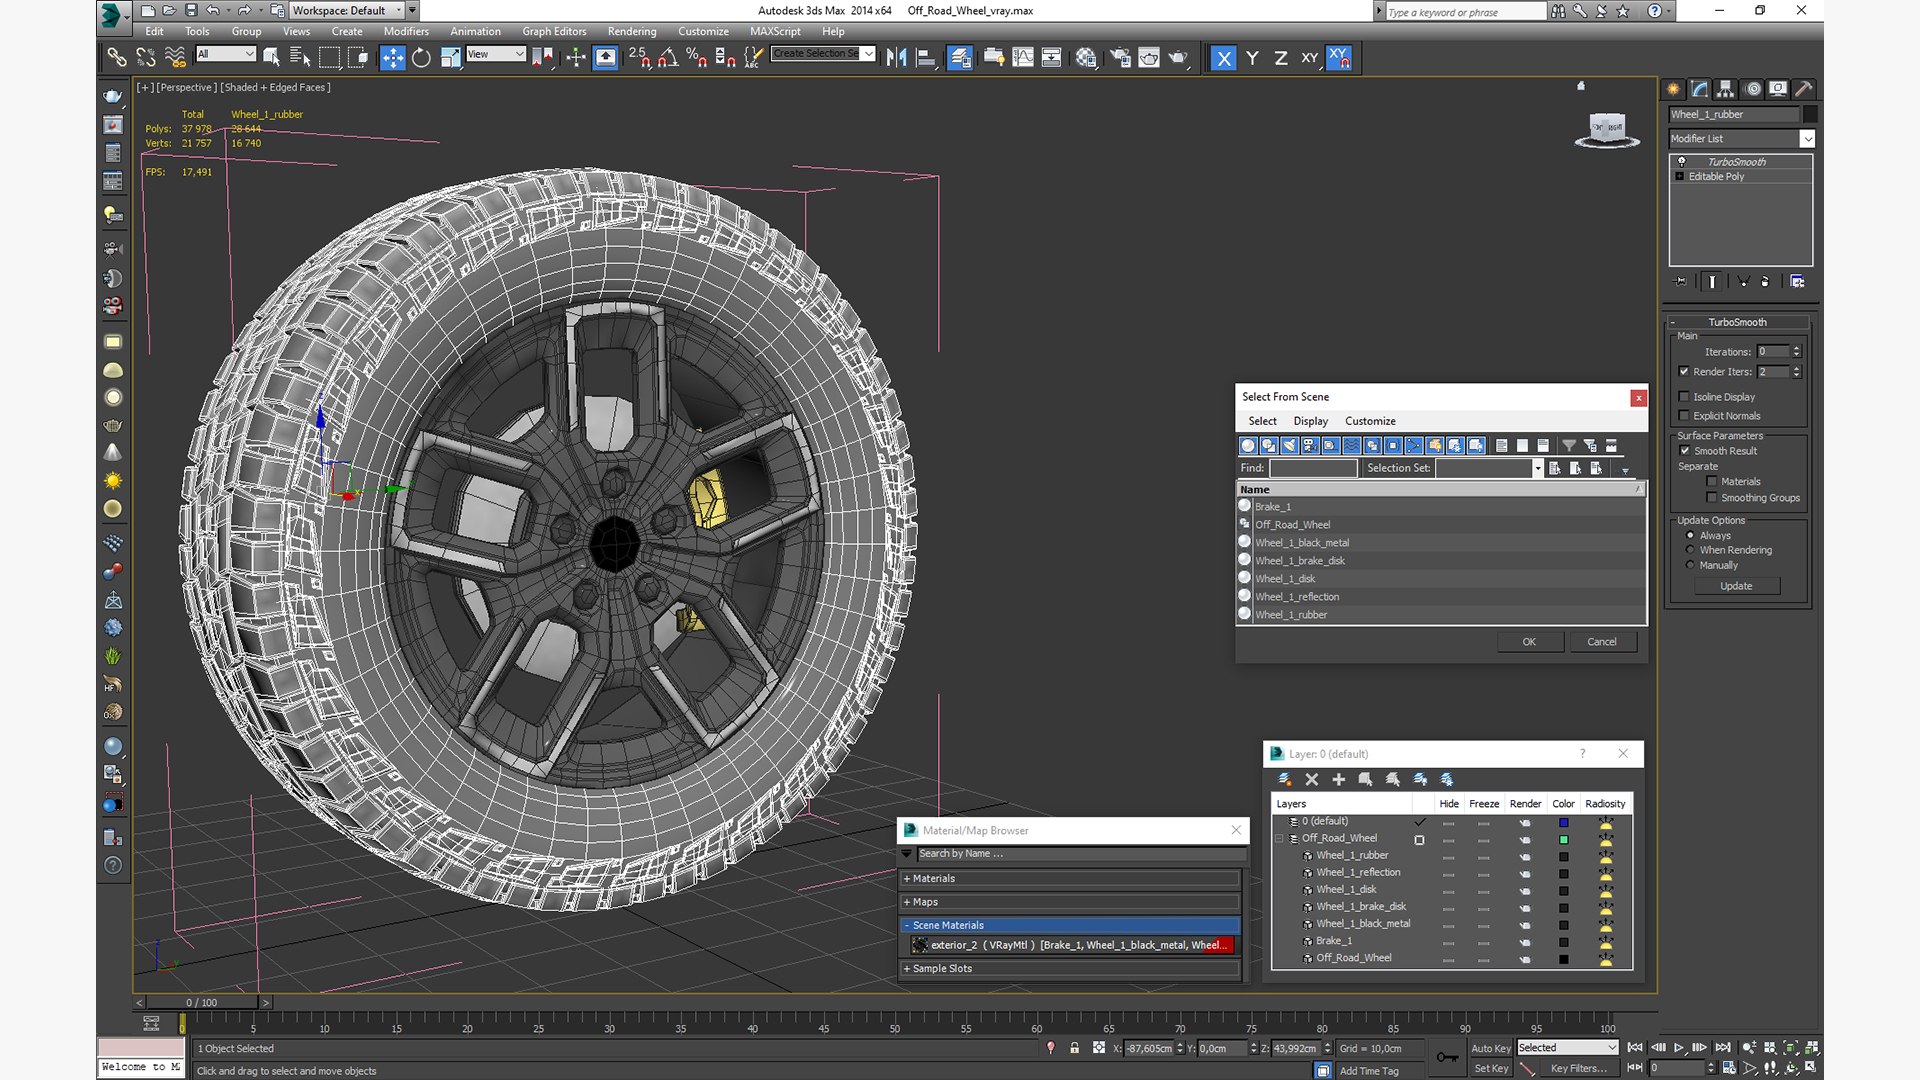Image resolution: width=1920 pixels, height=1080 pixels.
Task: Click the Iterations stepper in TurboSmooth
Action: pyautogui.click(x=1796, y=351)
